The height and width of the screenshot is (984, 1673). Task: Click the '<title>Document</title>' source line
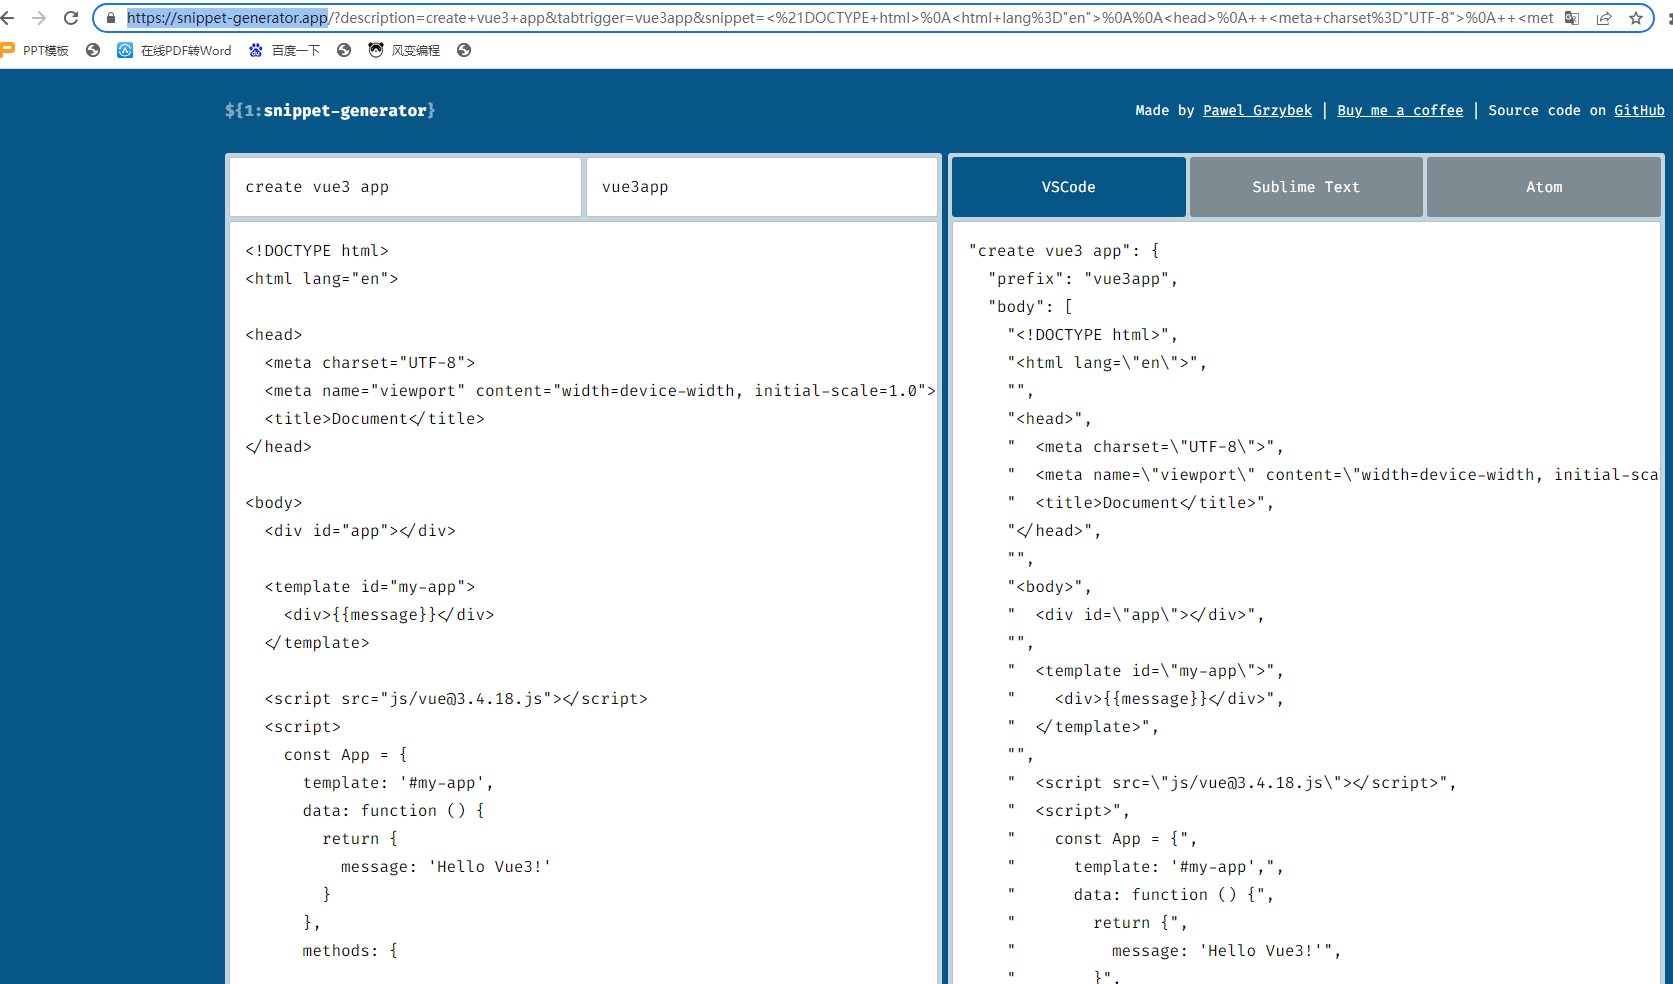tap(374, 419)
